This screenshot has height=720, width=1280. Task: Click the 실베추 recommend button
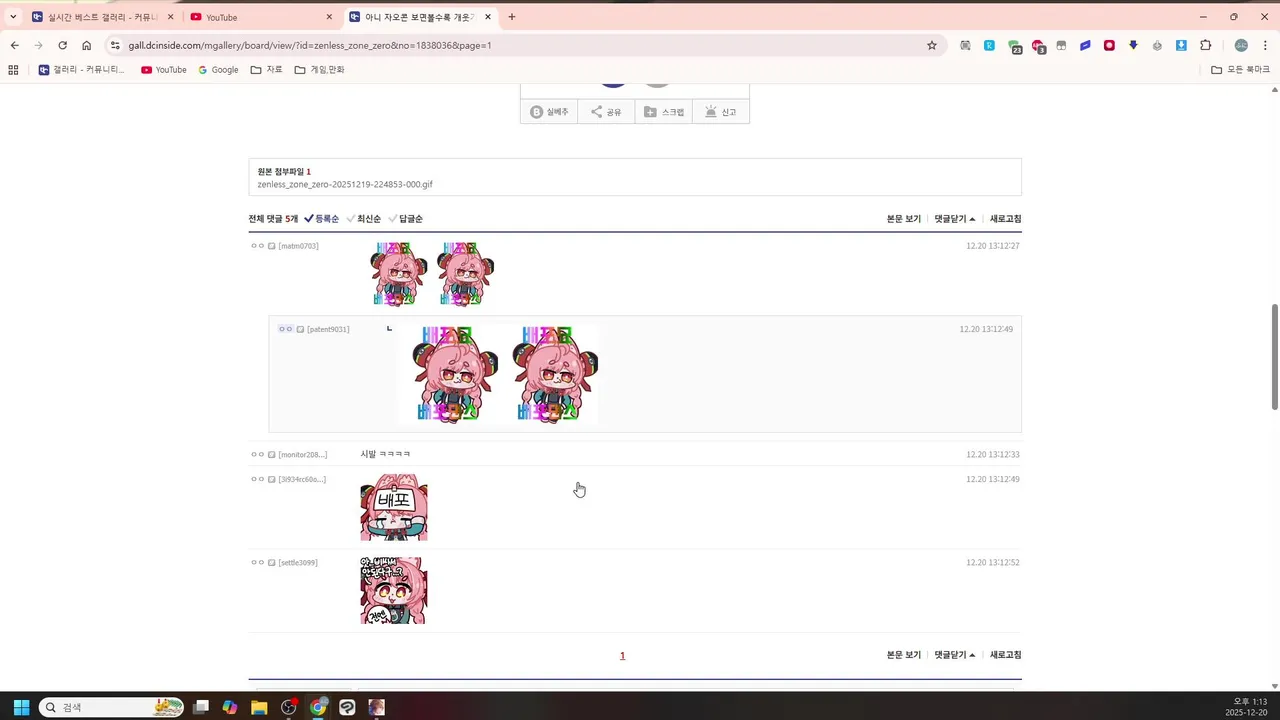pos(549,112)
